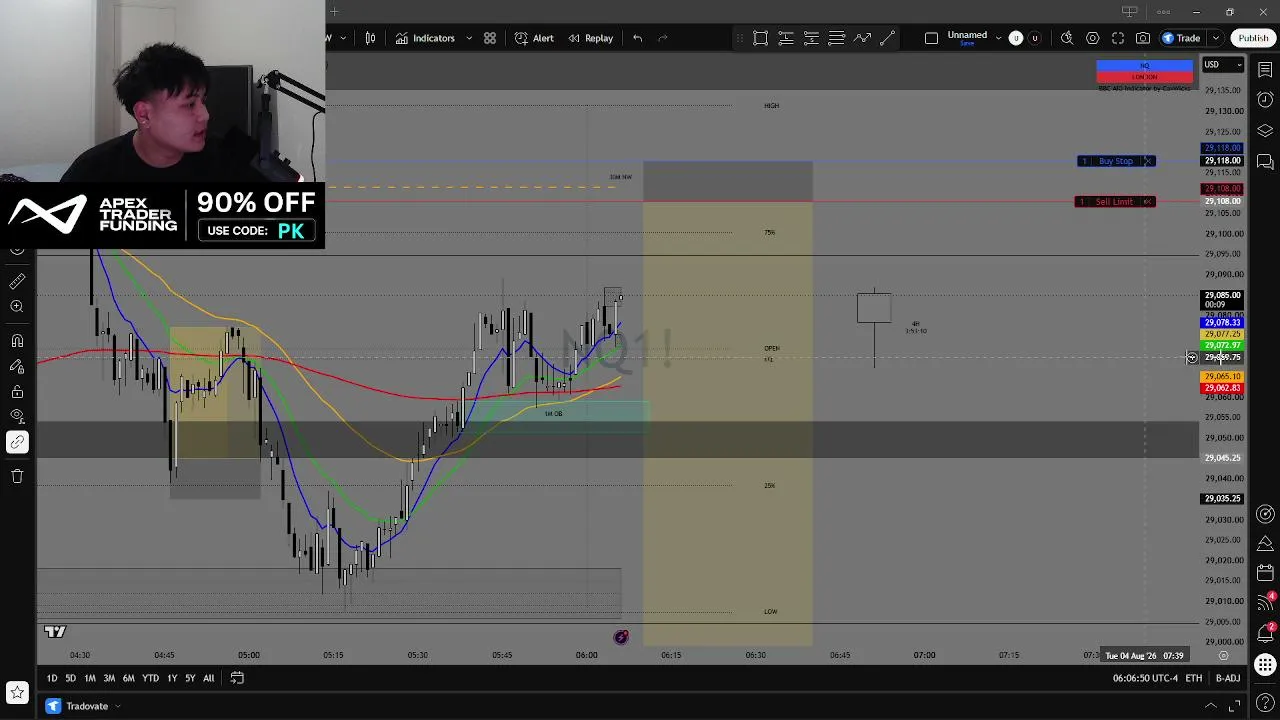Click the Sell Limit order label on chart
Screen dimensions: 1280x720
(1114, 202)
